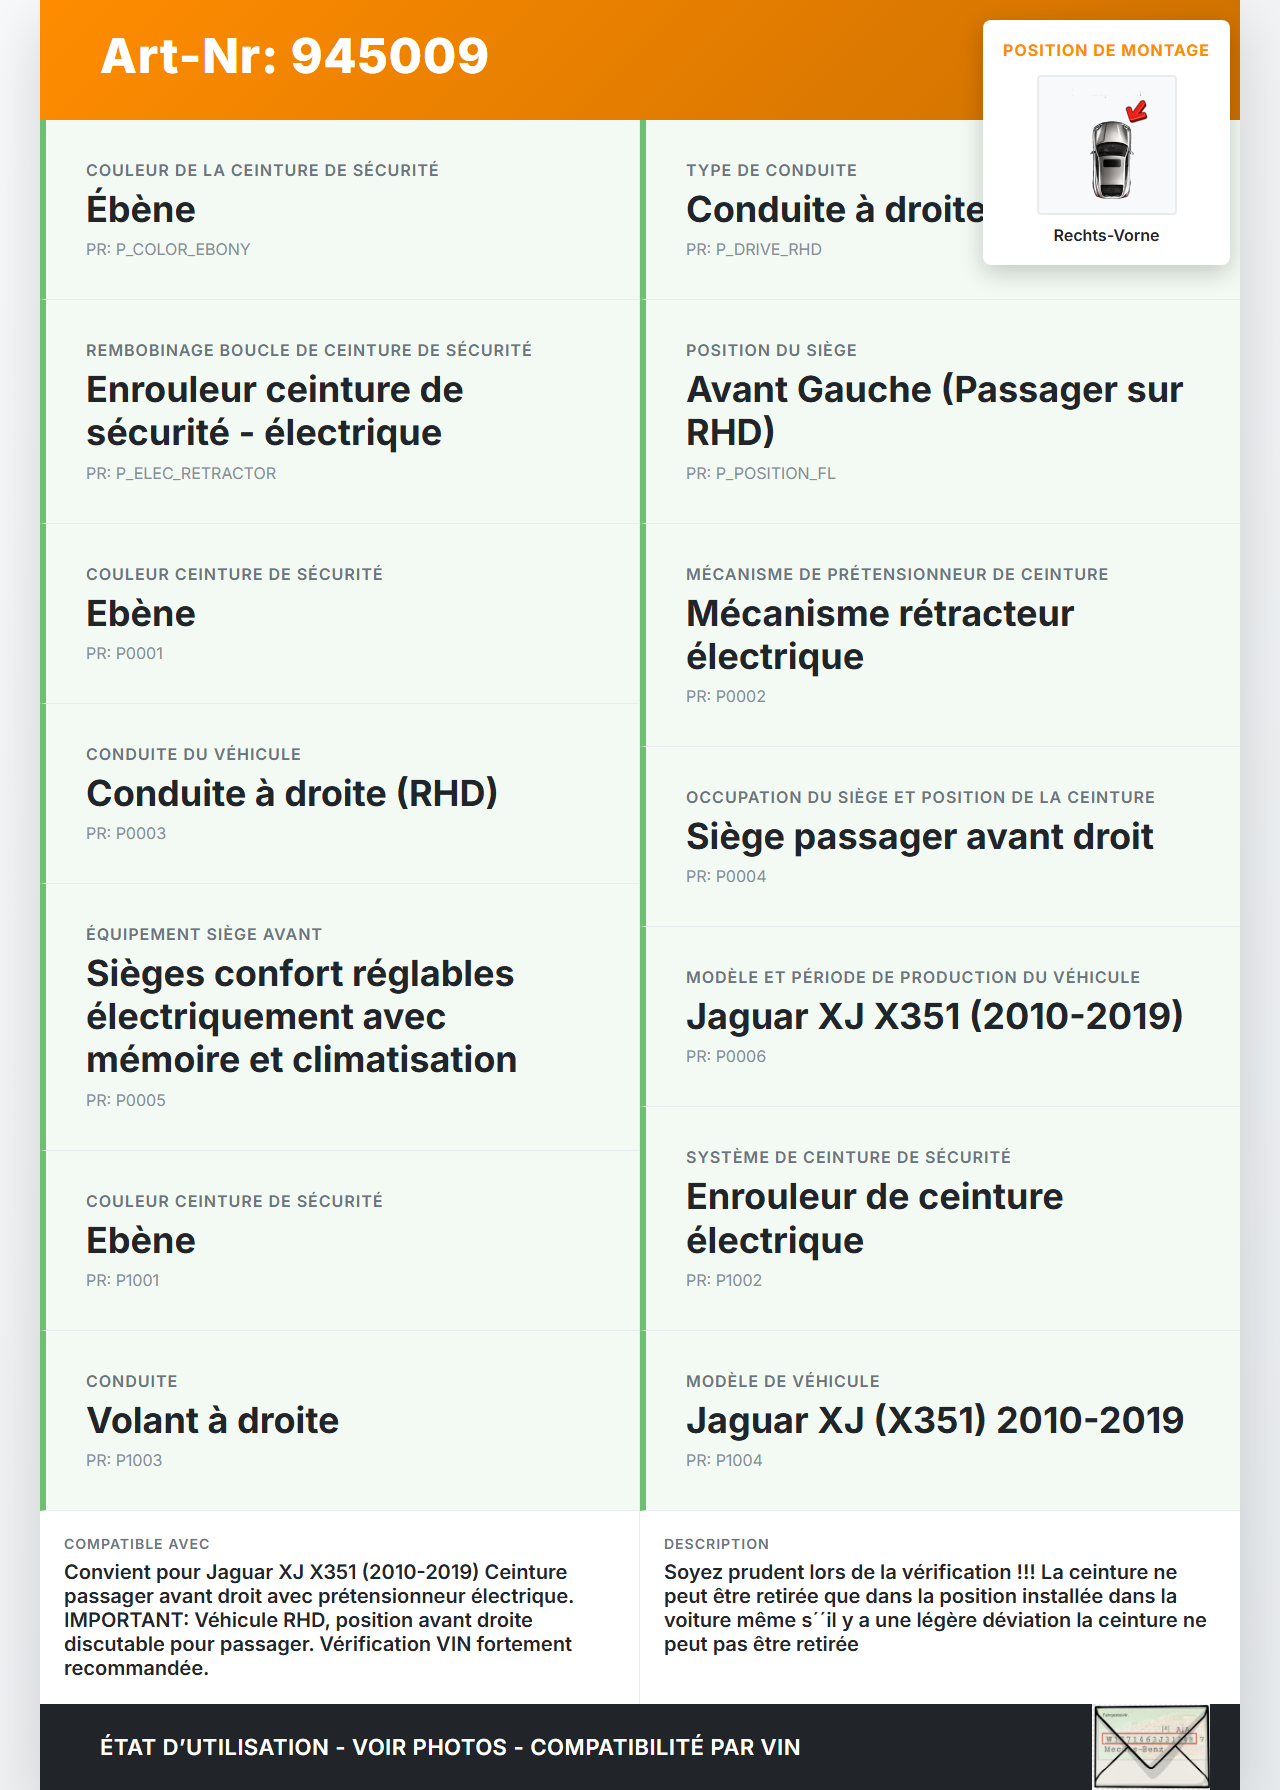Click "Siège passager avant droit" value
The width and height of the screenshot is (1280, 1790).
point(919,836)
